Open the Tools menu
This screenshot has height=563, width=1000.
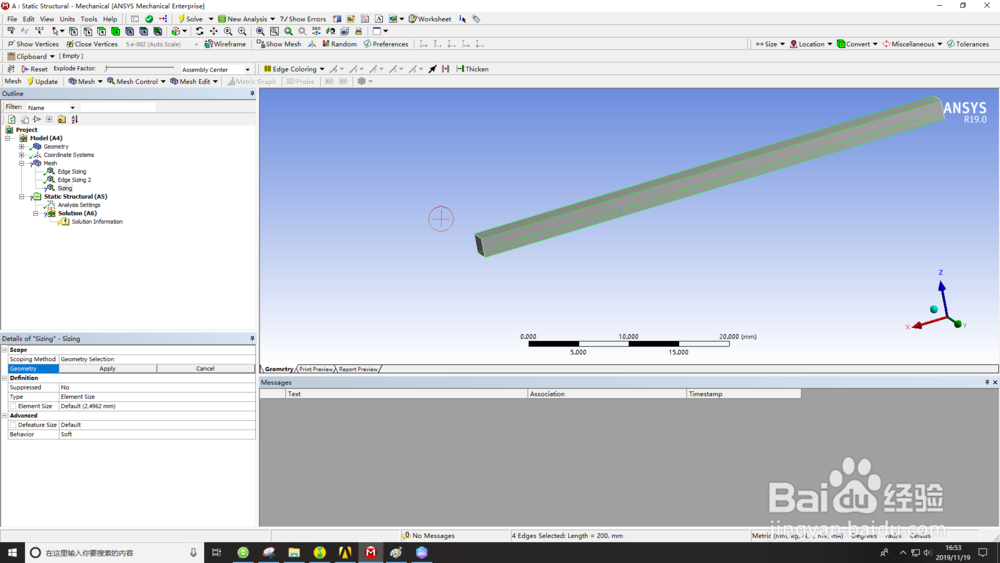[89, 19]
